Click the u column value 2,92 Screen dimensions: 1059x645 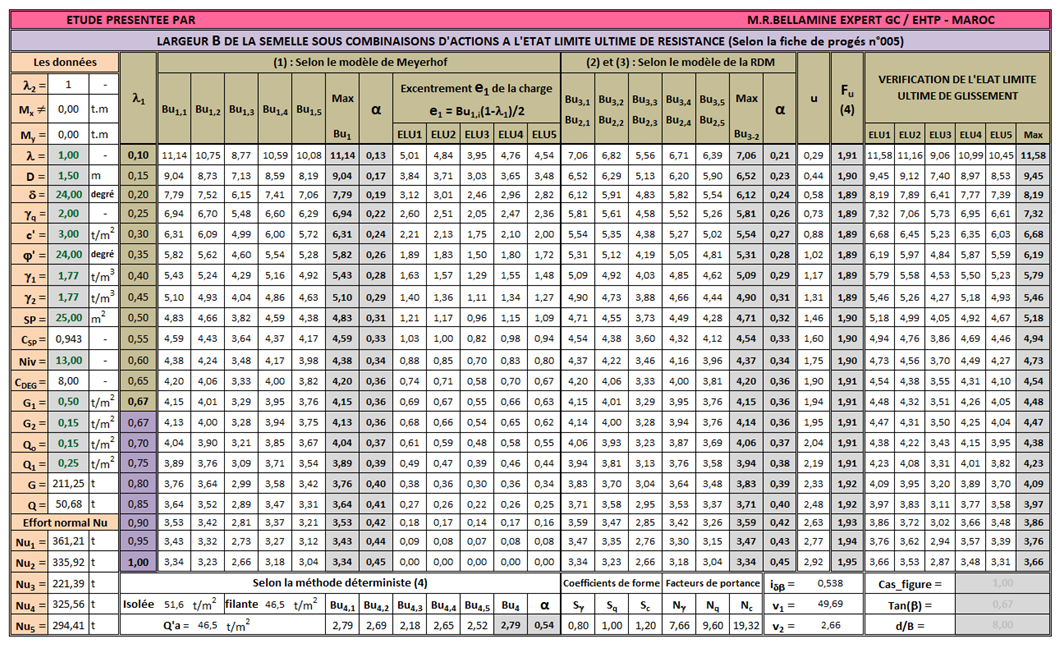pos(813,562)
